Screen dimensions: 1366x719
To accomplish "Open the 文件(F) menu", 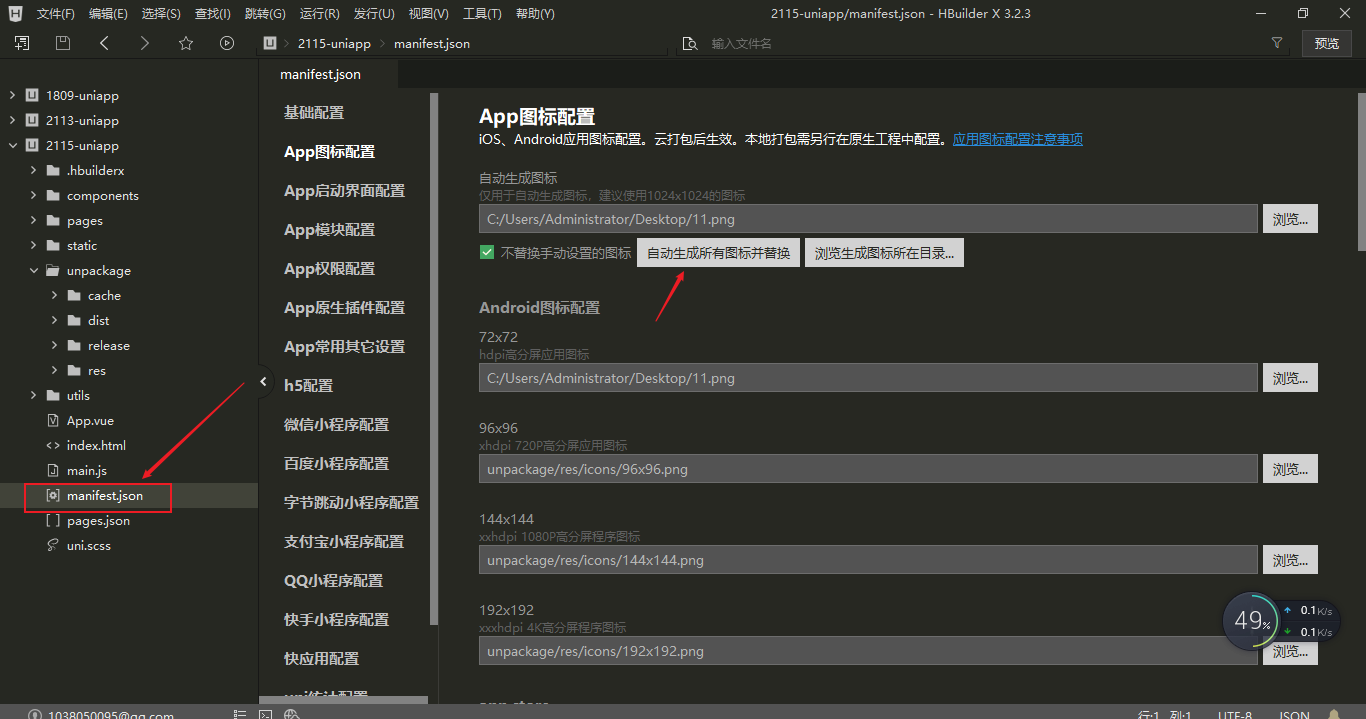I will coord(56,14).
